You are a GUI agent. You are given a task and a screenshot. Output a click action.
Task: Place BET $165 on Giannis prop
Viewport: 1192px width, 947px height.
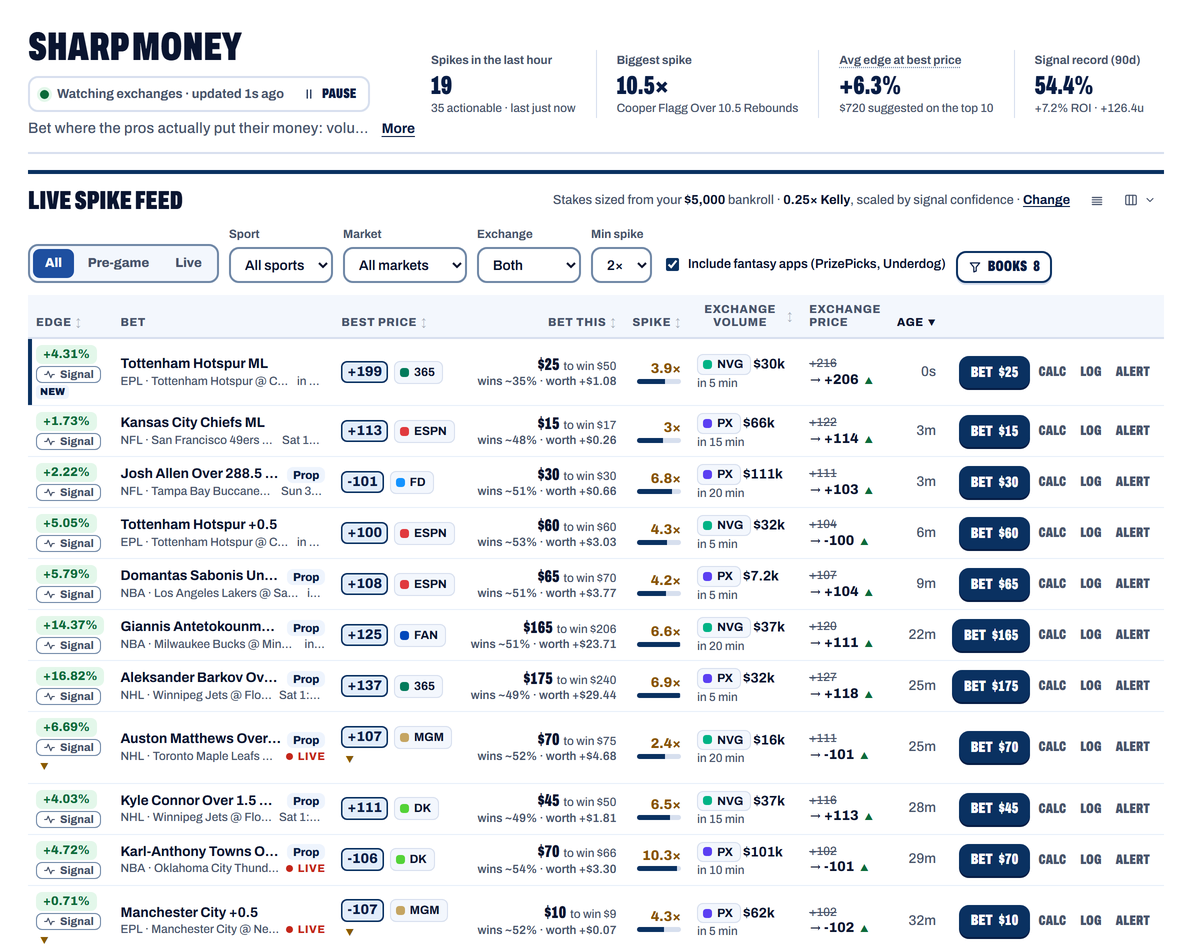(991, 635)
